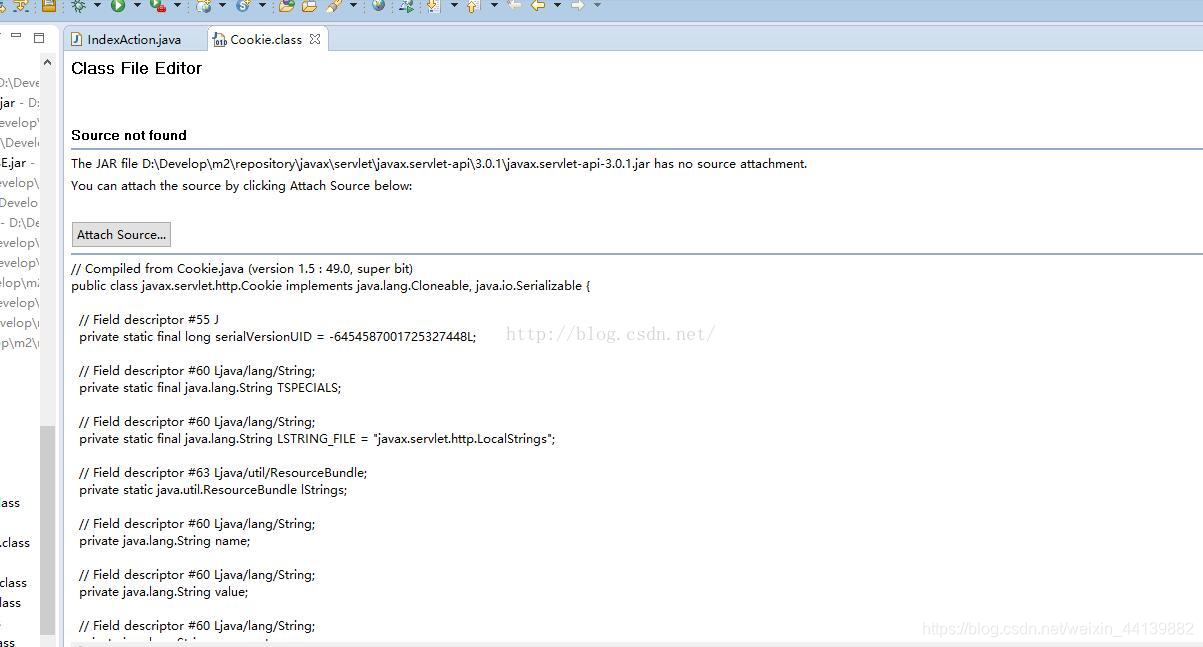
Task: Close the Cookie.class tab
Action: click(x=315, y=39)
